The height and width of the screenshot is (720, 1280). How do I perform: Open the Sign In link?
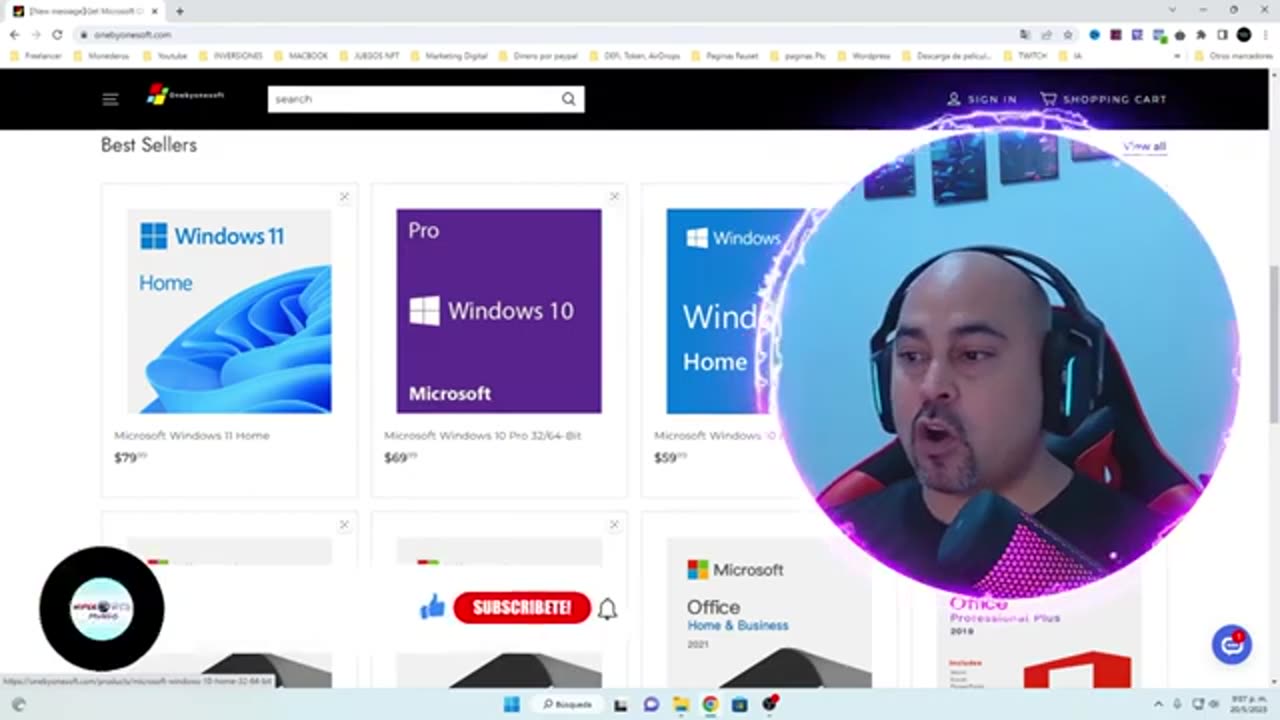point(982,99)
